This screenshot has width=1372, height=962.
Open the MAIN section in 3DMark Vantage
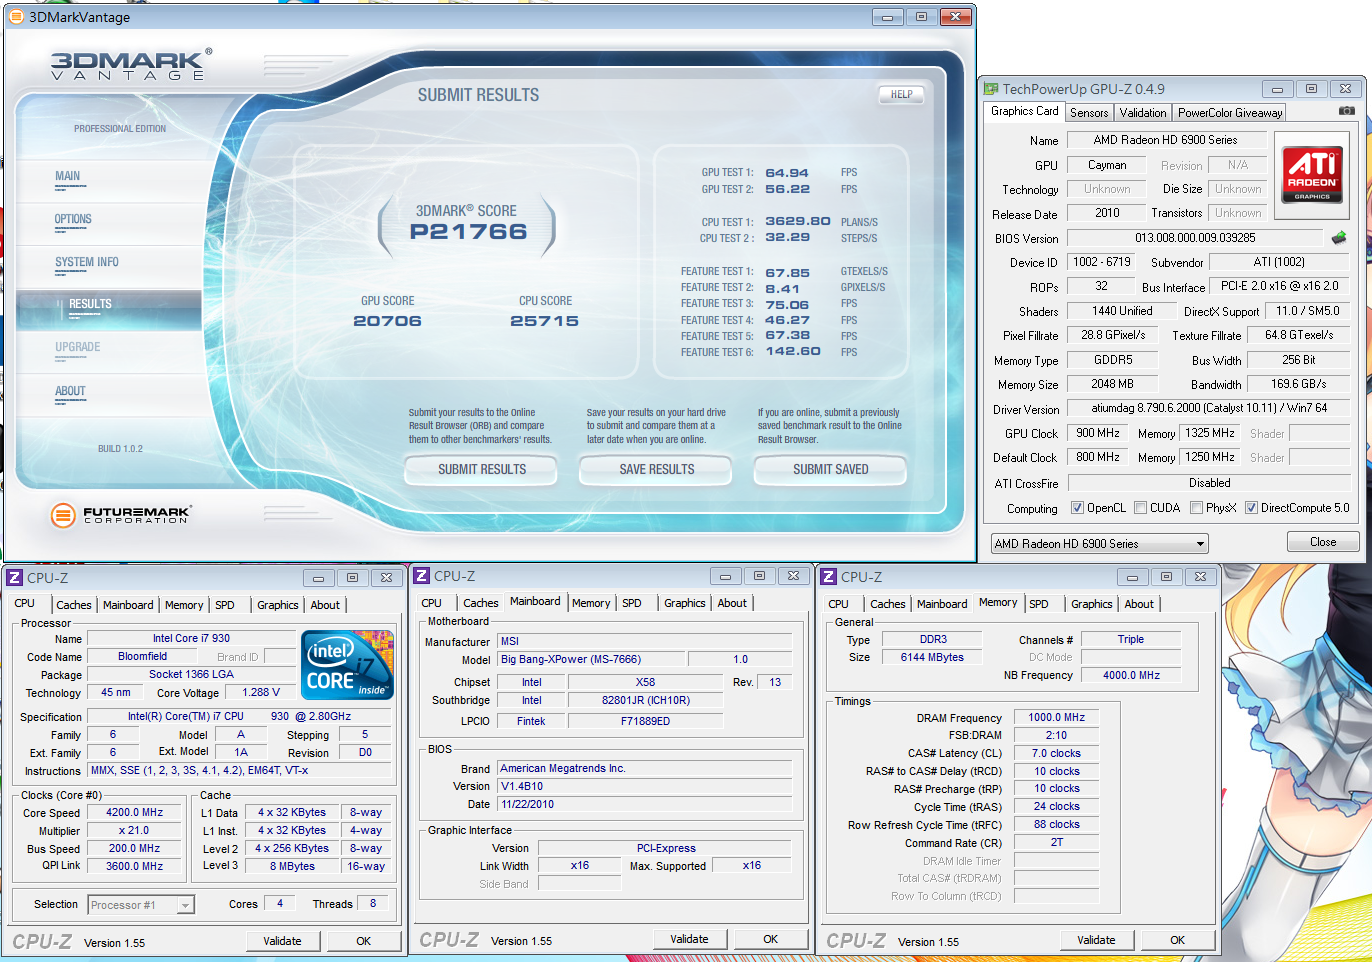(68, 176)
